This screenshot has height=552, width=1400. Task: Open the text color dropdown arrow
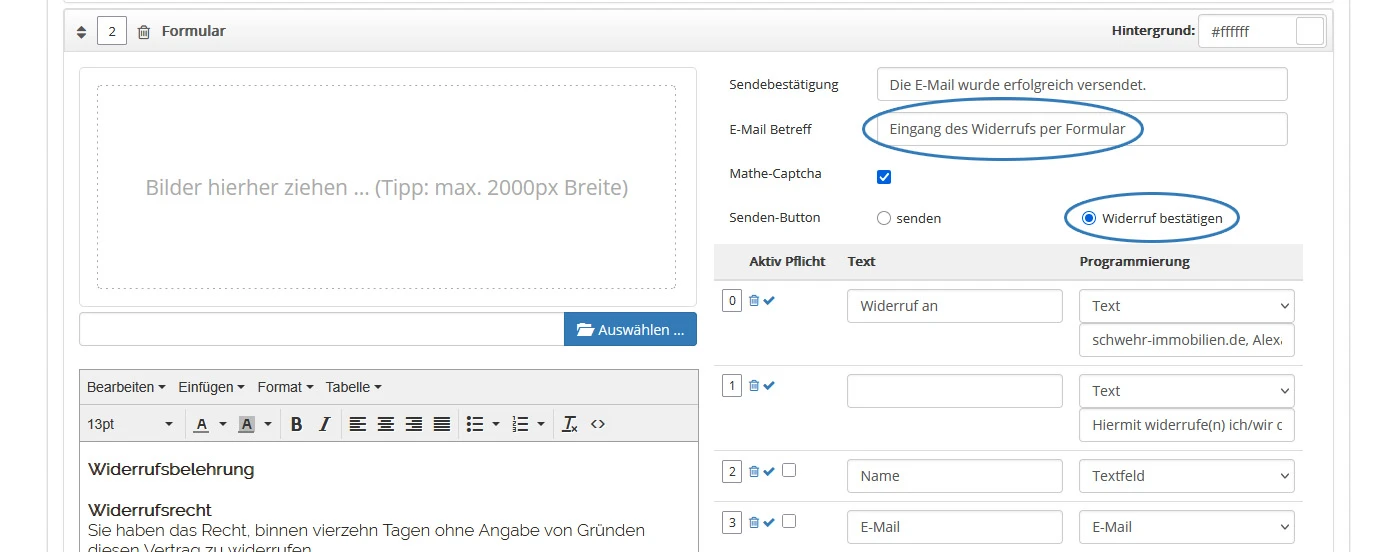[x=222, y=424]
